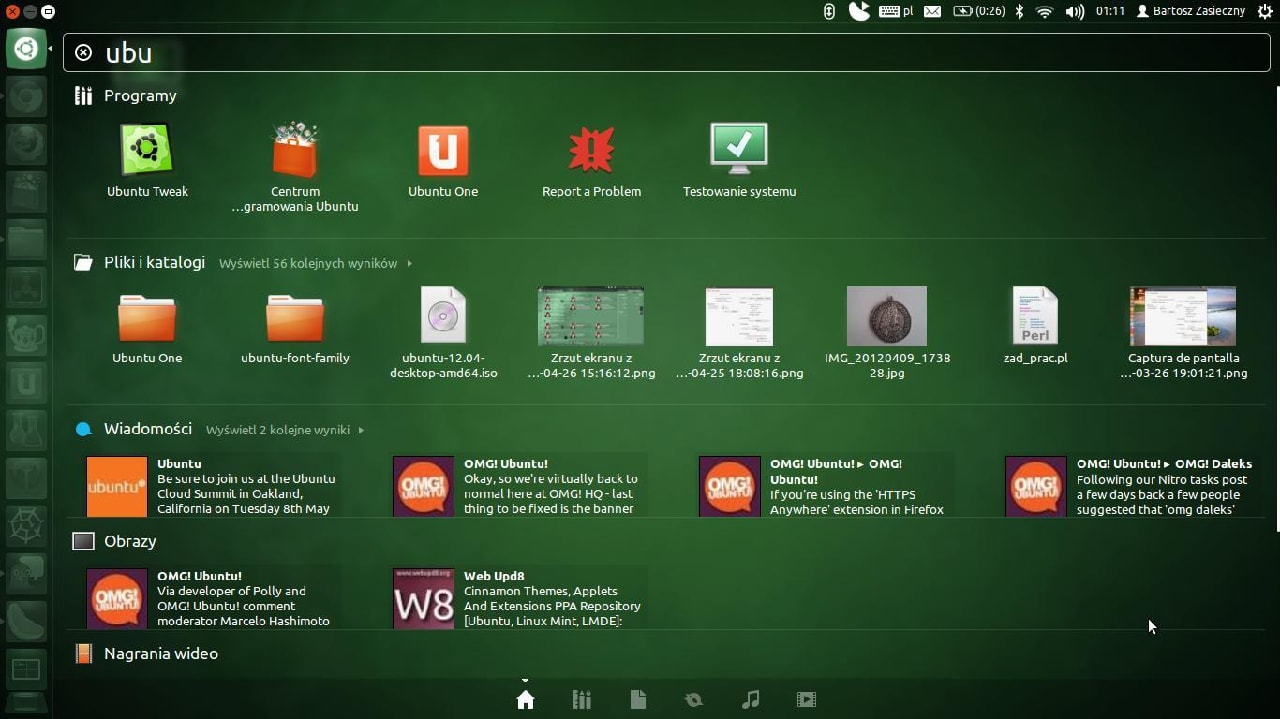Collapse the Programy section header
Screen dimensions: 1280x719
125,96
